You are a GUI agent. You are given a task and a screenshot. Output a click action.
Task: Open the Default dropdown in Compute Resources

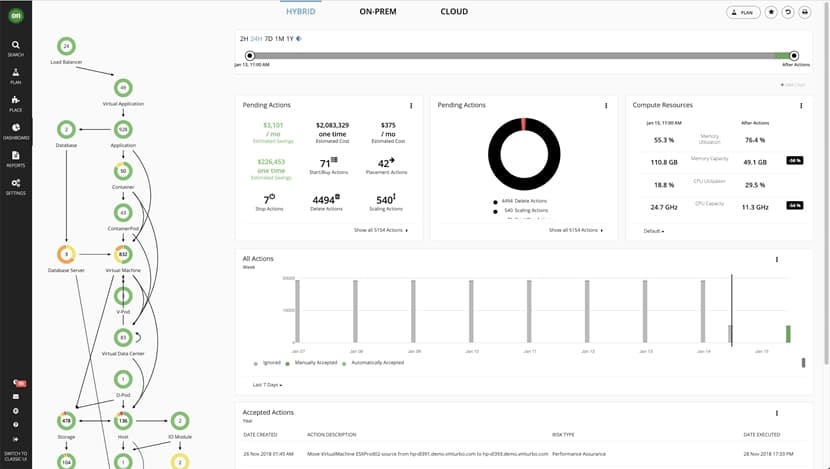point(654,231)
